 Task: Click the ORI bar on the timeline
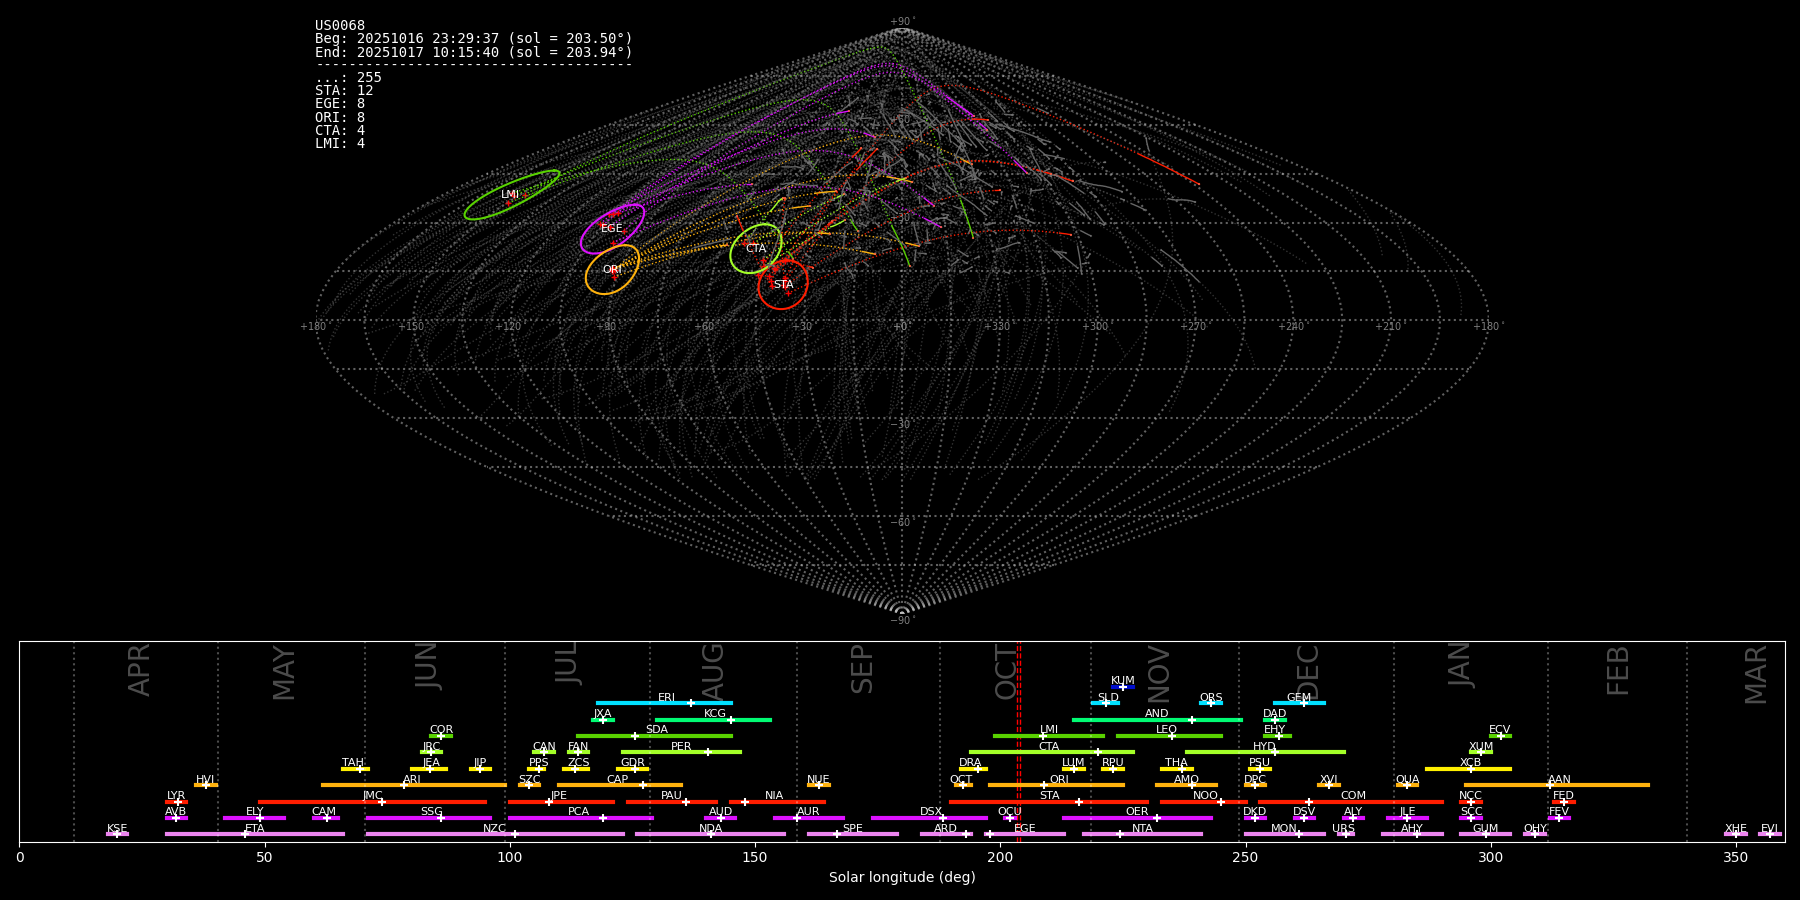1057,785
